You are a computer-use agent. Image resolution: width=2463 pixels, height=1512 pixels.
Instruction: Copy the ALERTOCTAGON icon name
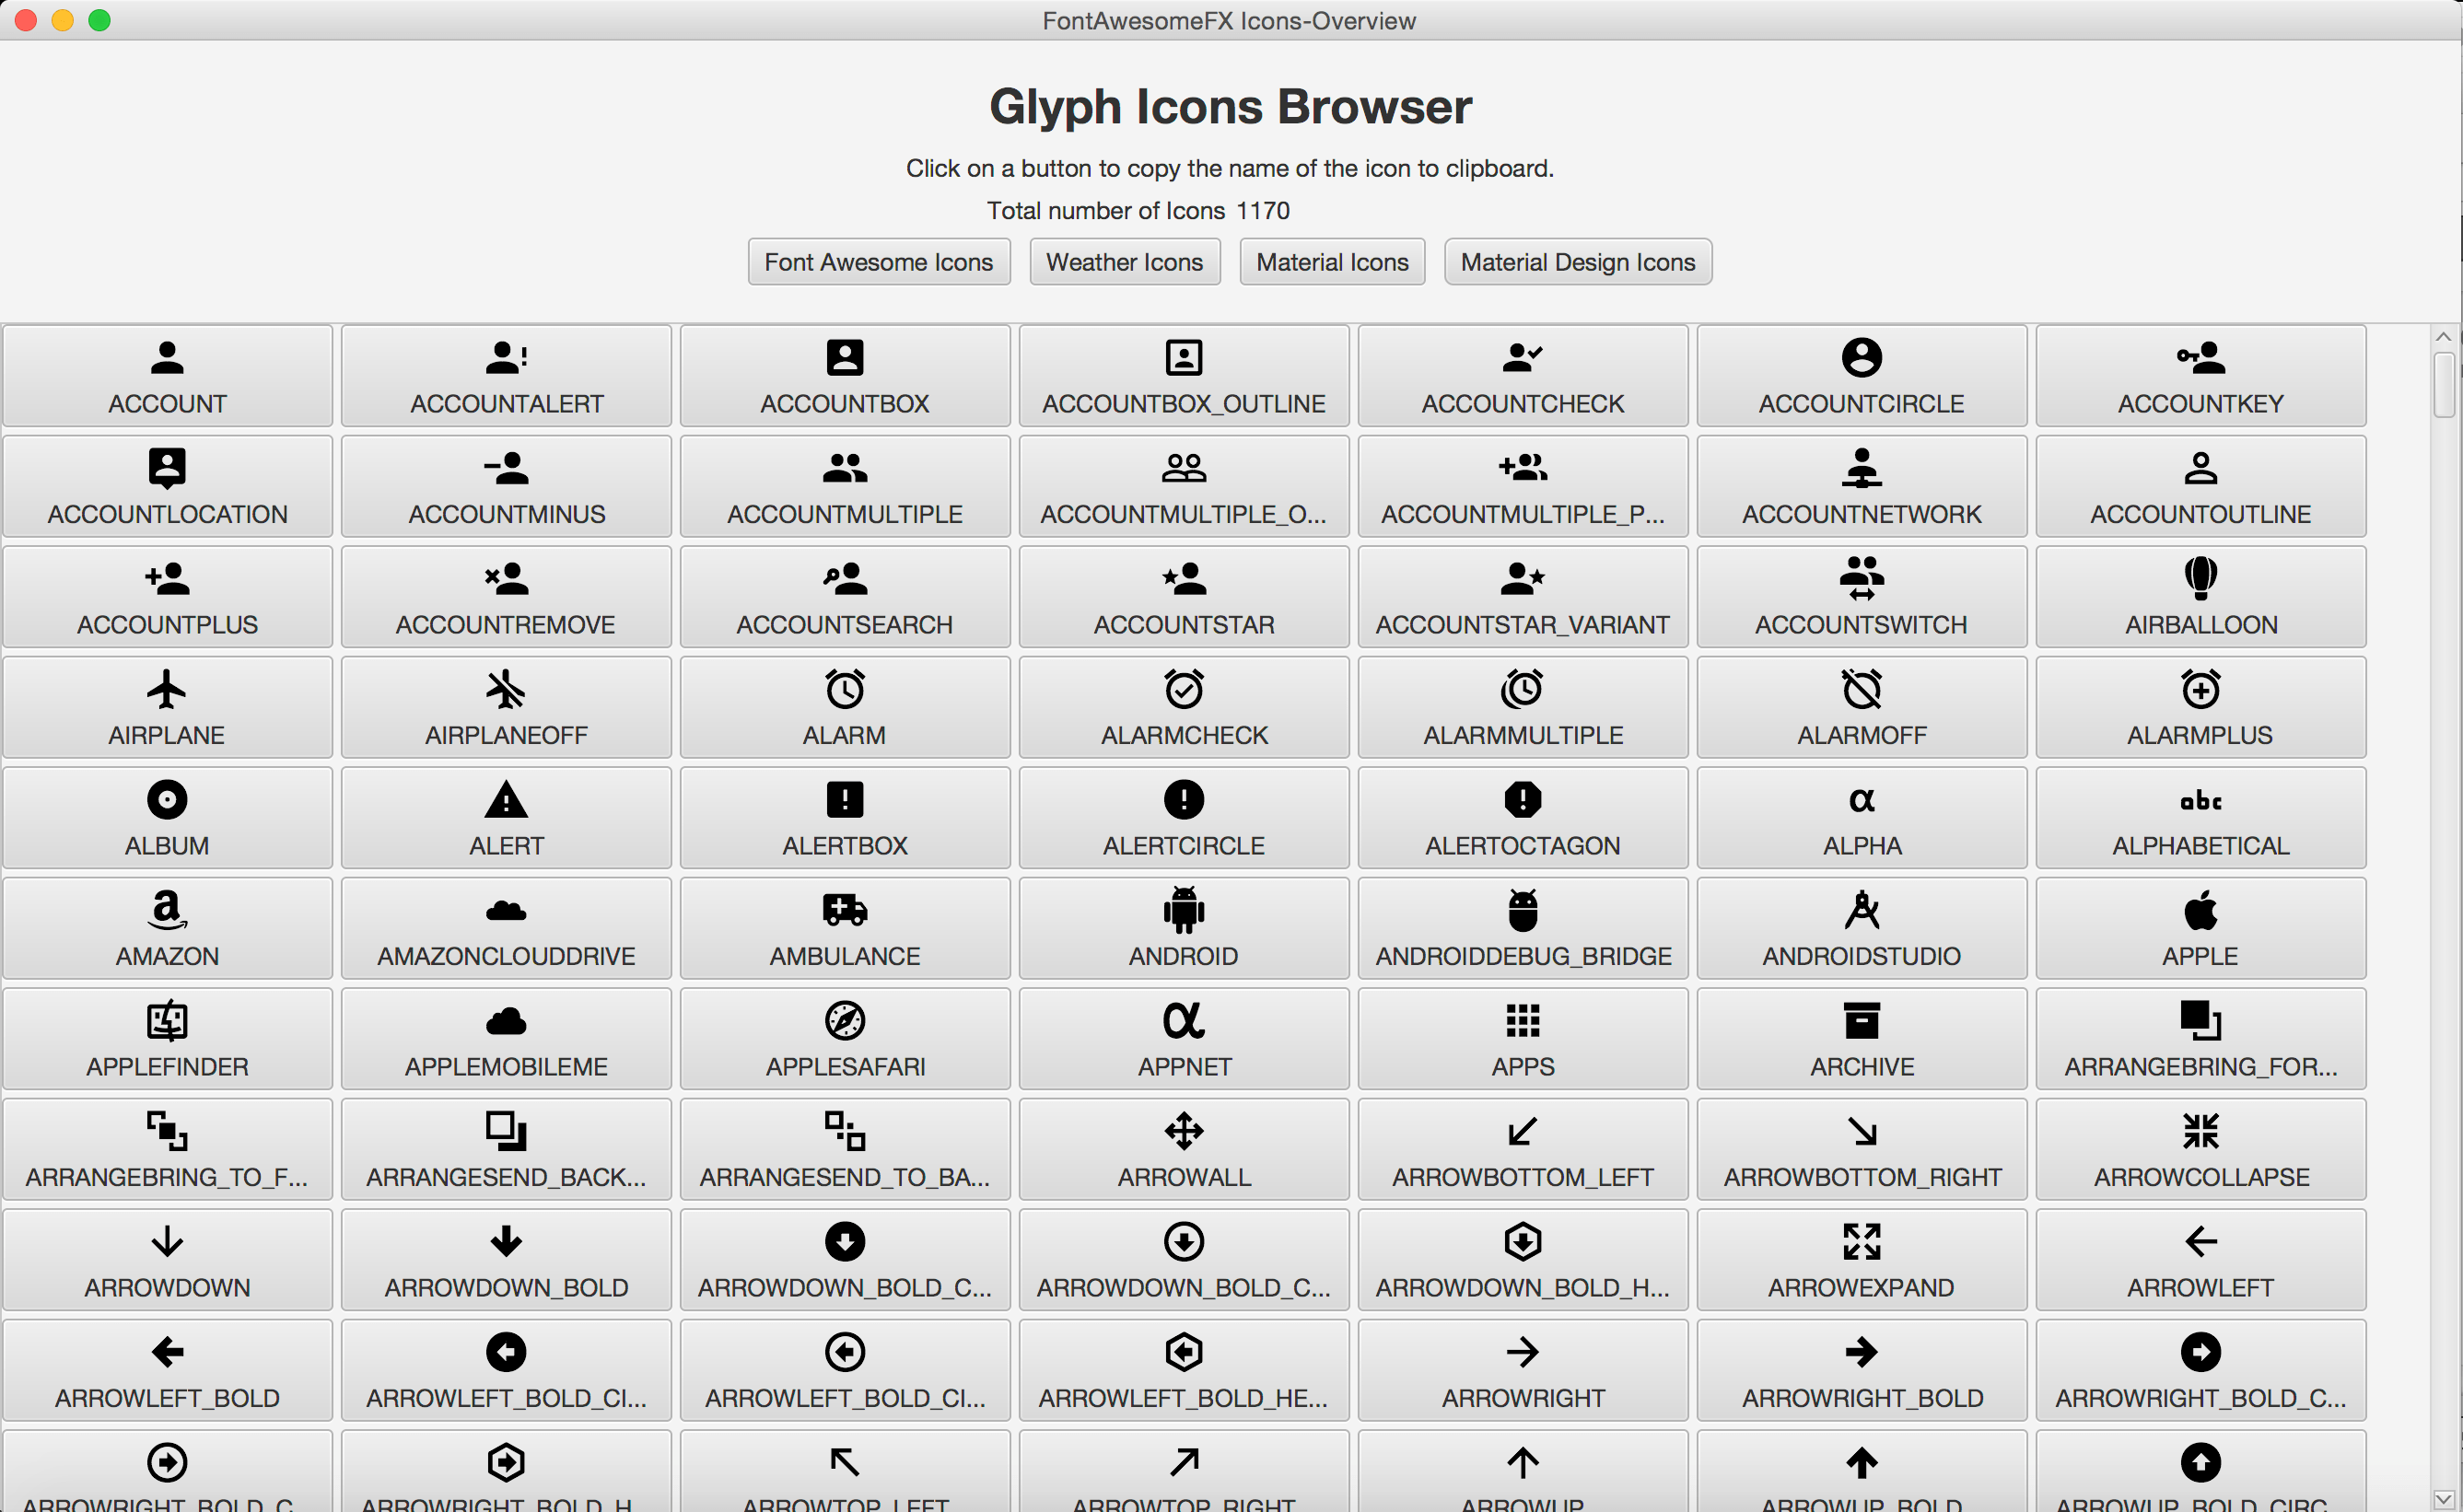1522,818
